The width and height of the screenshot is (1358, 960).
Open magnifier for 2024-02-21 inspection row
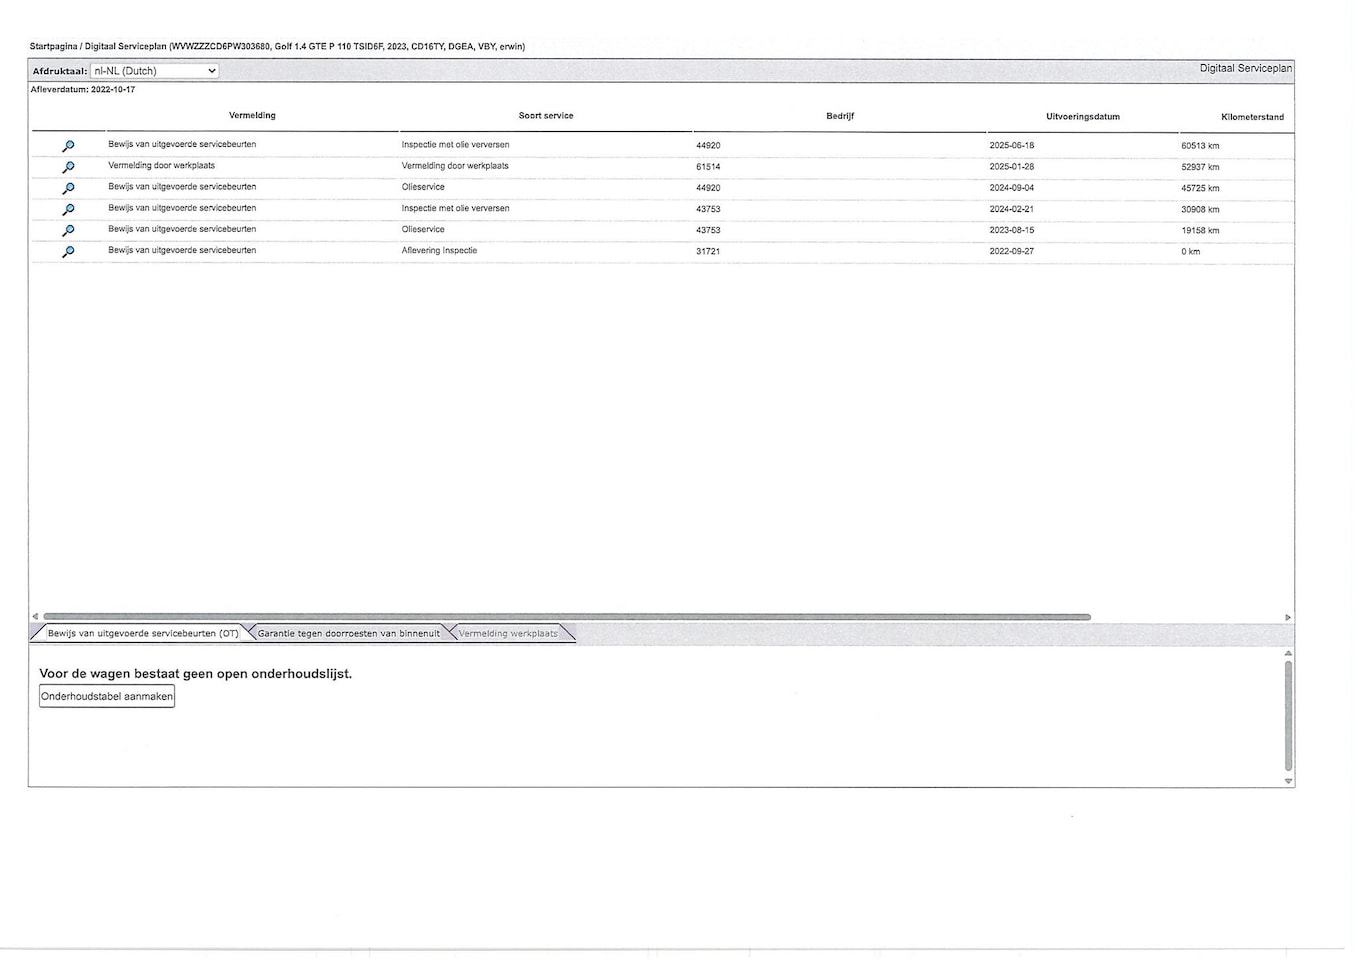(x=68, y=209)
